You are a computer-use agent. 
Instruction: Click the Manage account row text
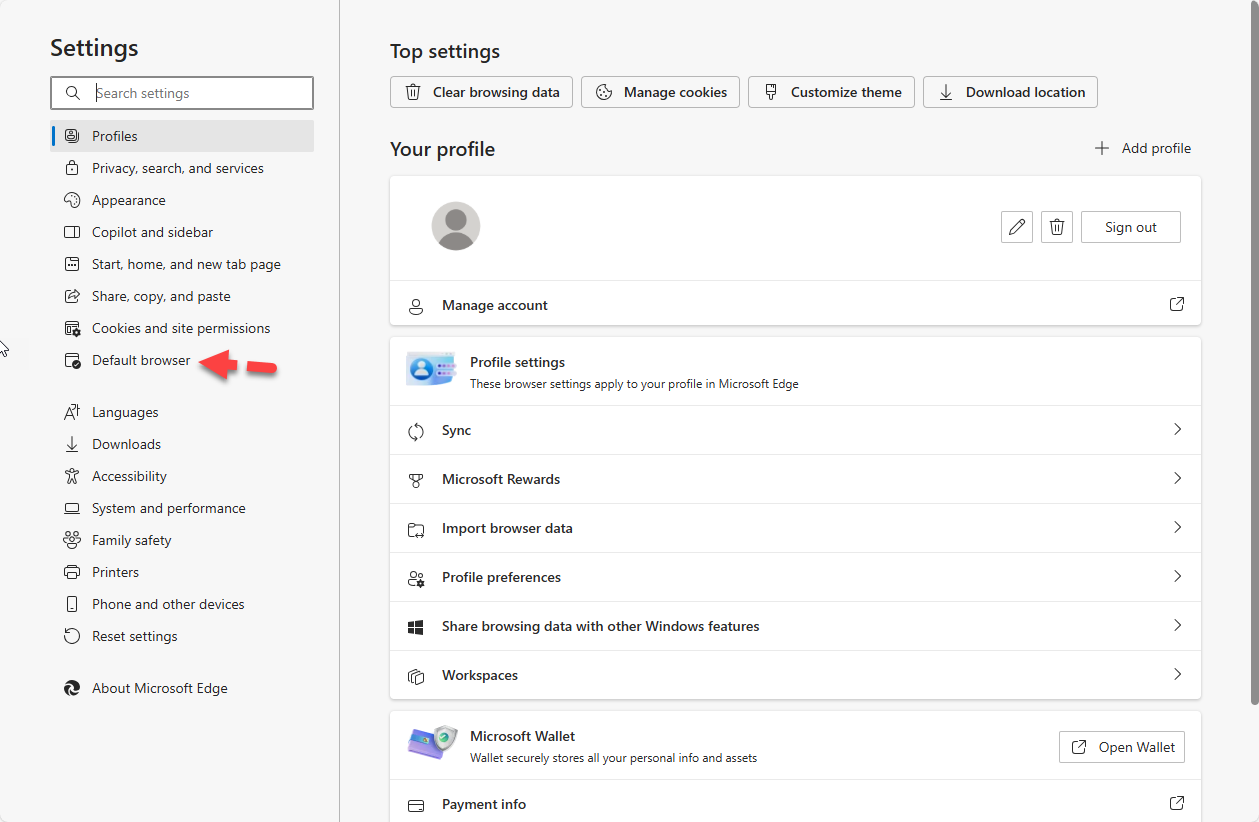point(495,305)
